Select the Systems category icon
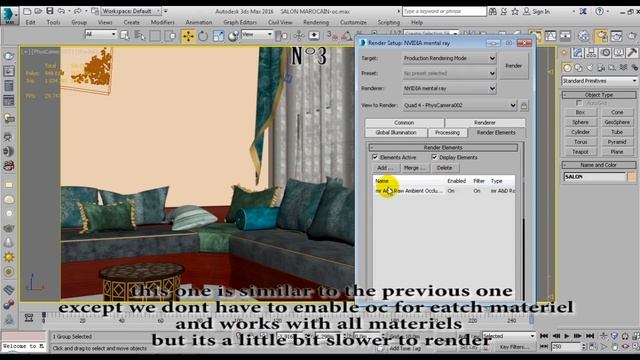 click(x=634, y=67)
